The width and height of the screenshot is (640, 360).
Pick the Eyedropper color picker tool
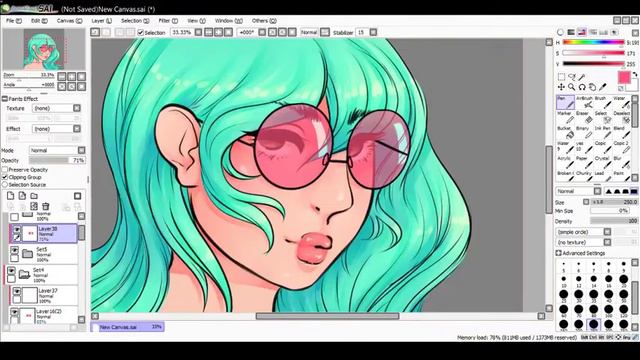[x=603, y=87]
